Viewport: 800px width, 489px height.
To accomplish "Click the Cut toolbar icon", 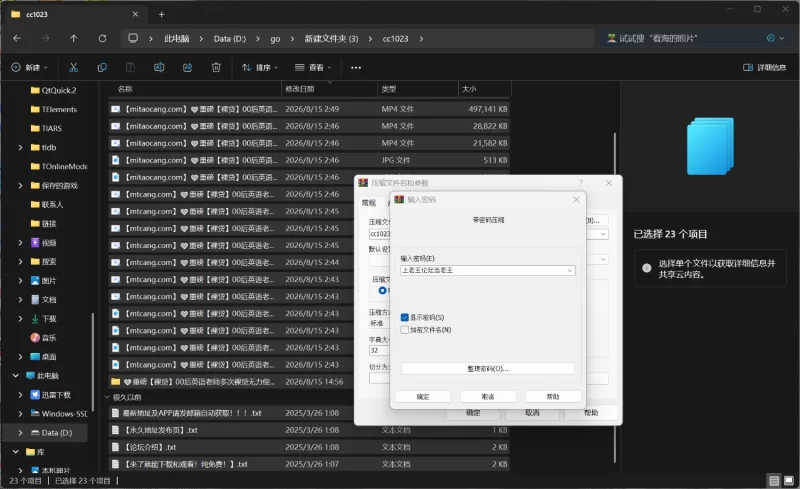I will pos(73,67).
